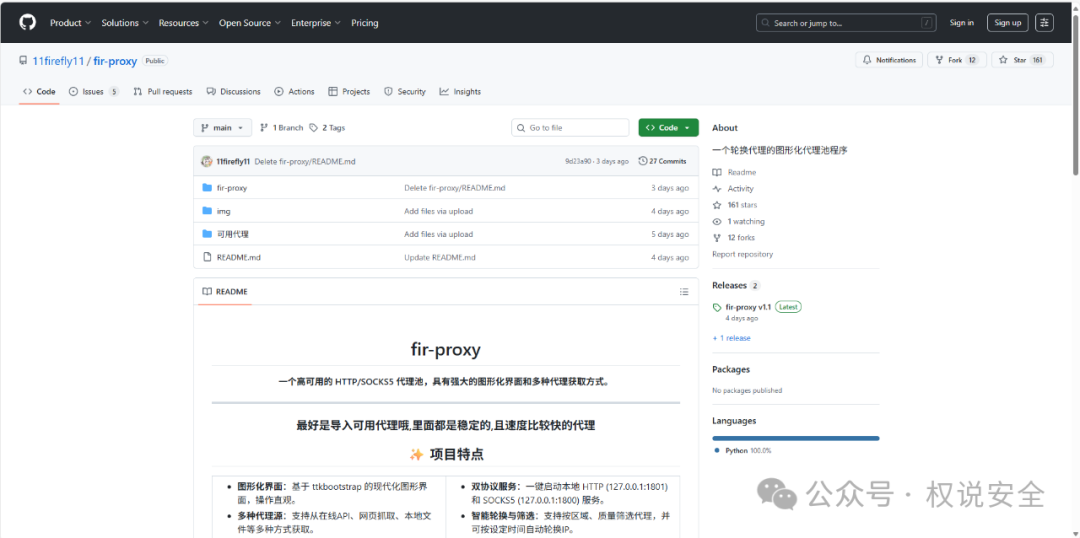The height and width of the screenshot is (538, 1080).
Task: Fork the repository with the Fork button
Action: (x=957, y=61)
